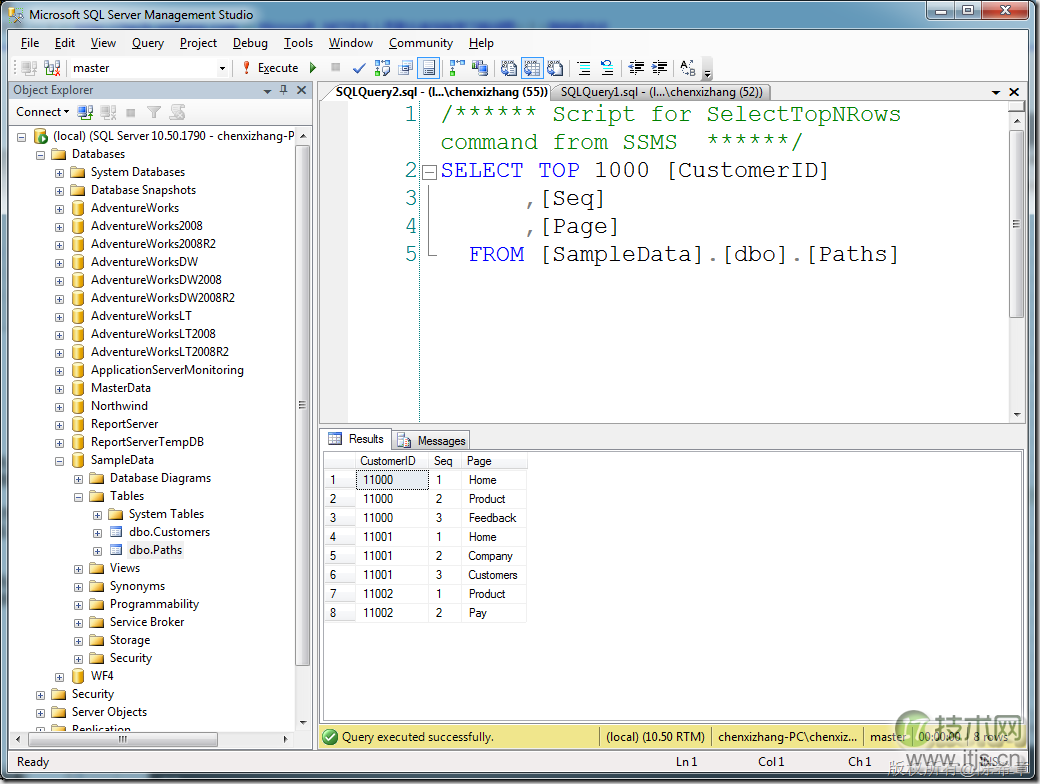Select the 'Feedback' cell in results

(x=492, y=518)
